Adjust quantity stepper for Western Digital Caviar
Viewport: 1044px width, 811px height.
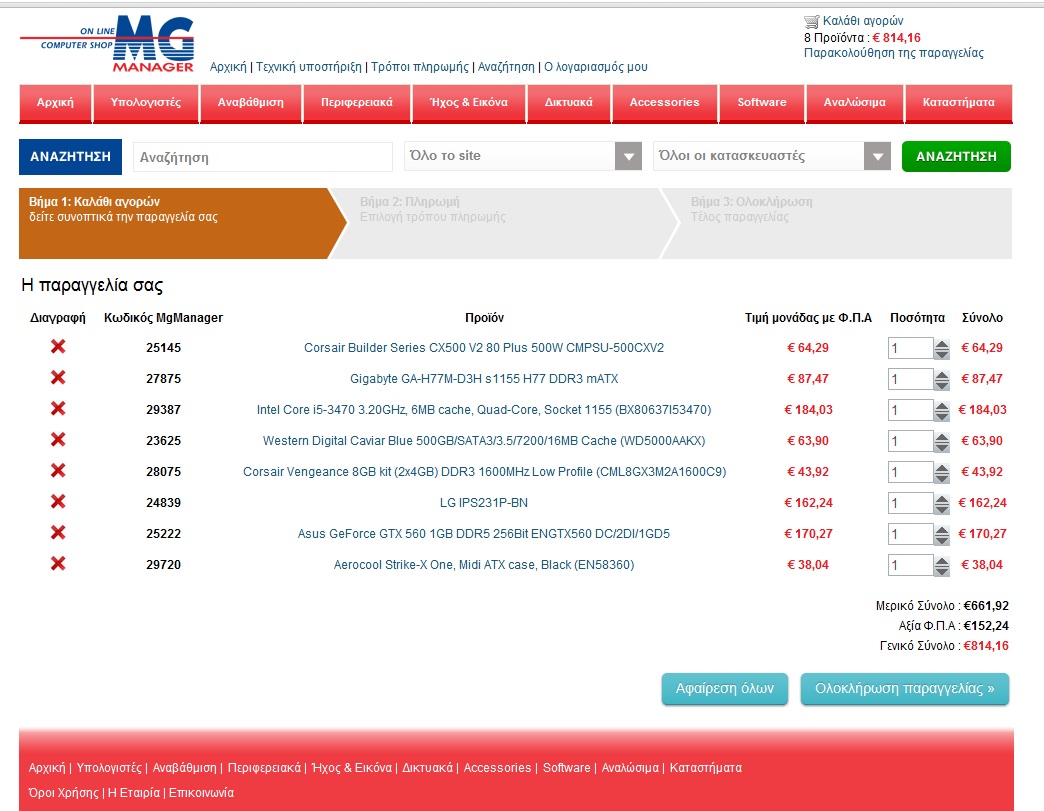pos(941,441)
